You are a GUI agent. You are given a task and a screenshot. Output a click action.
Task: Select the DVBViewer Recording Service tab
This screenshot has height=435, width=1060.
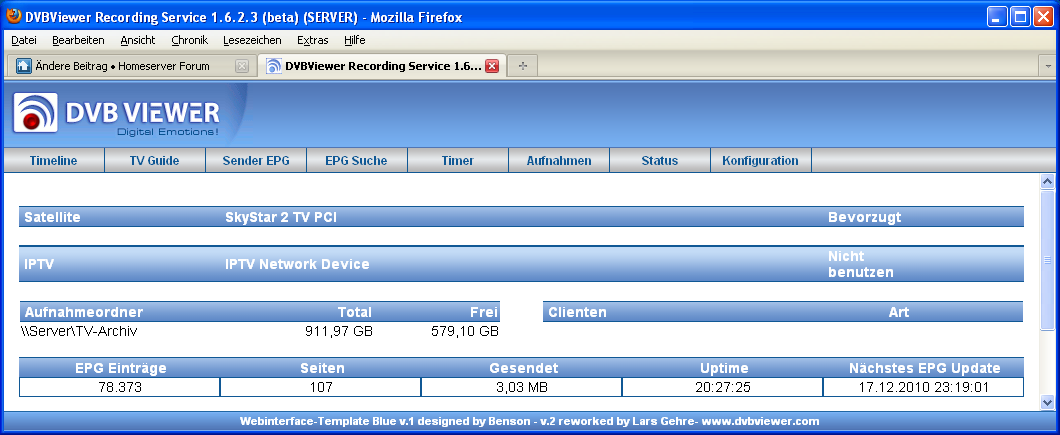(x=383, y=66)
